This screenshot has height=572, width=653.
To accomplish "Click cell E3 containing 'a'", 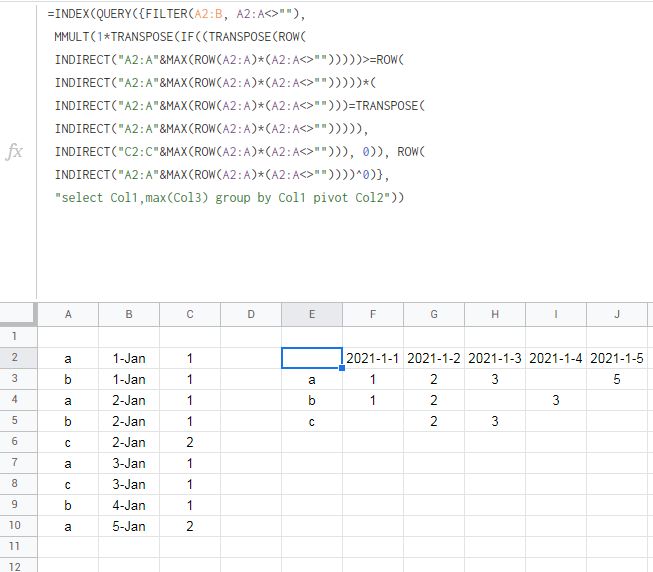I will 312,379.
